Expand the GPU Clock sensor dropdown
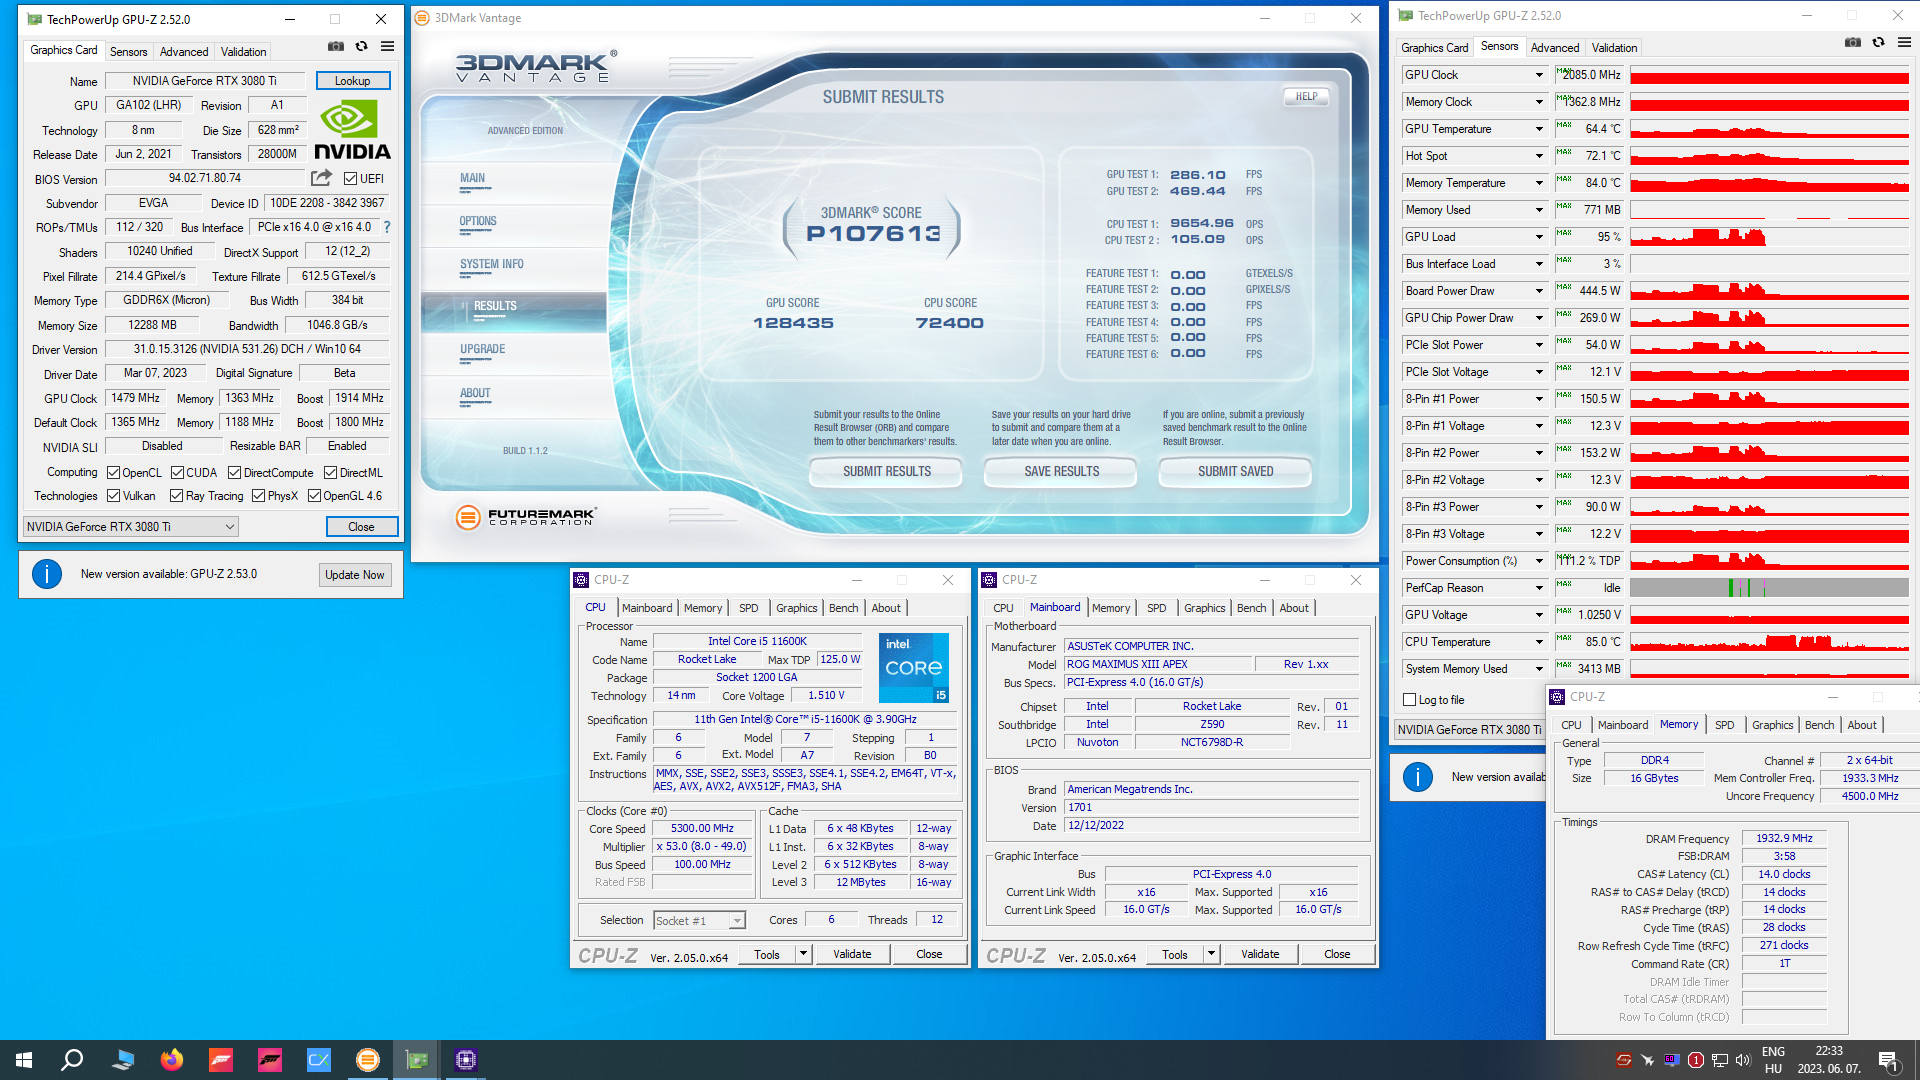 [x=1539, y=75]
